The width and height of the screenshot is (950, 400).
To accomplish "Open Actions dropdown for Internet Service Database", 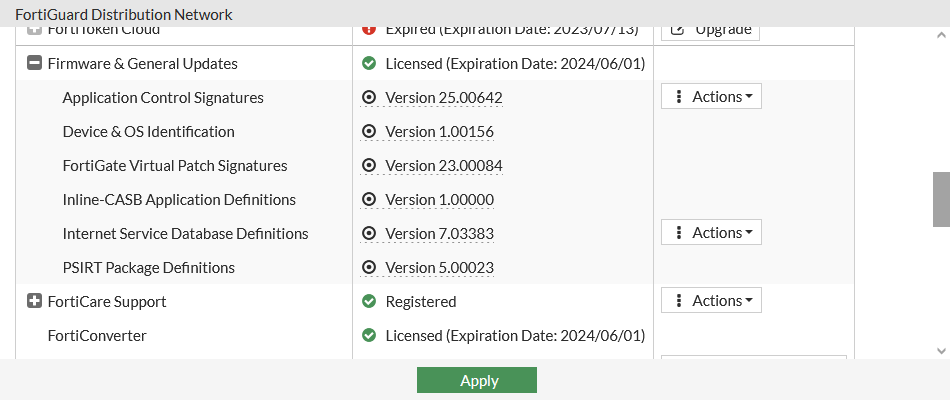I will coord(711,233).
